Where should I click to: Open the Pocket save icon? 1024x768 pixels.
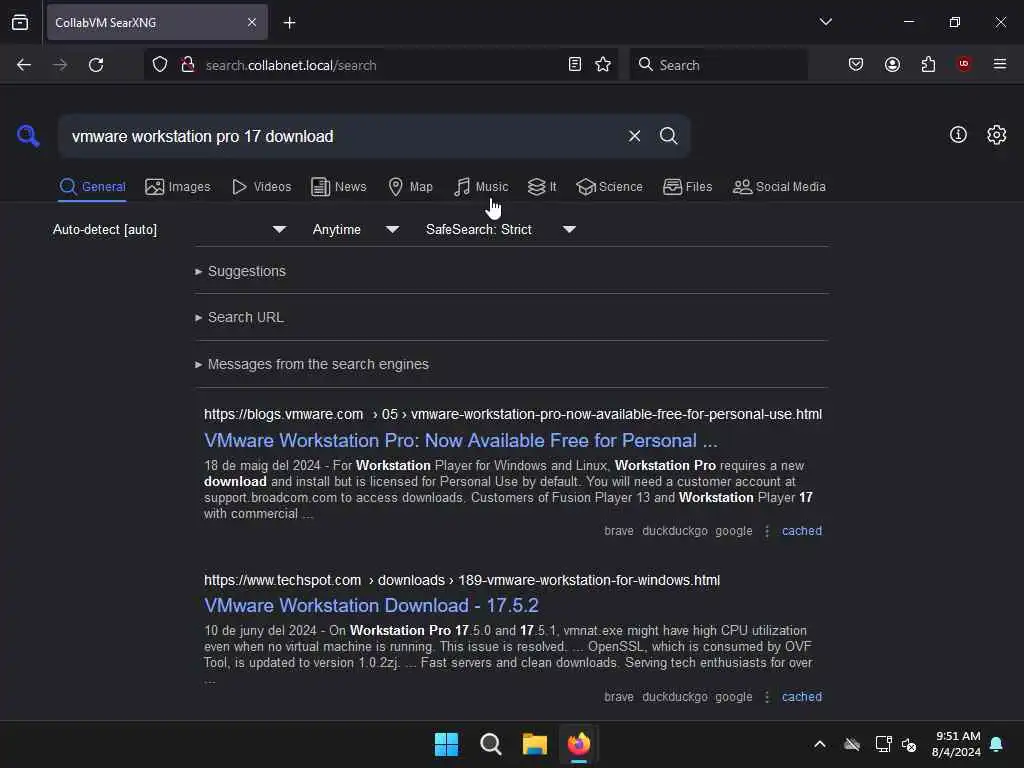click(x=856, y=64)
